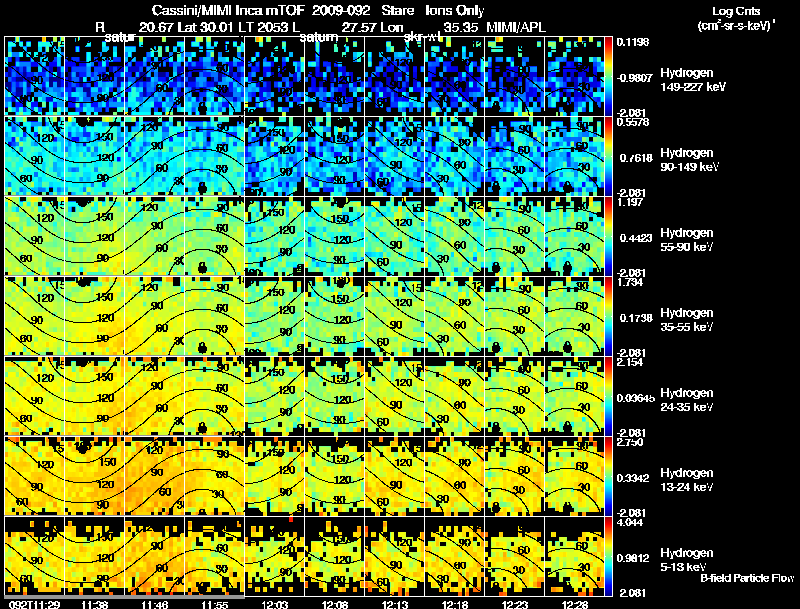
Task: Click the 2009-092 date in the title
Action: (x=341, y=10)
